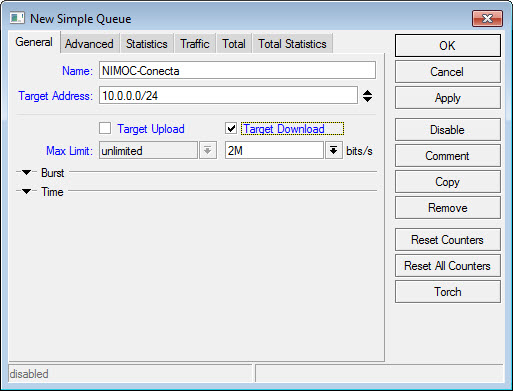Screen dimensions: 513x391
Task: Click the Target Address field
Action: coord(228,96)
